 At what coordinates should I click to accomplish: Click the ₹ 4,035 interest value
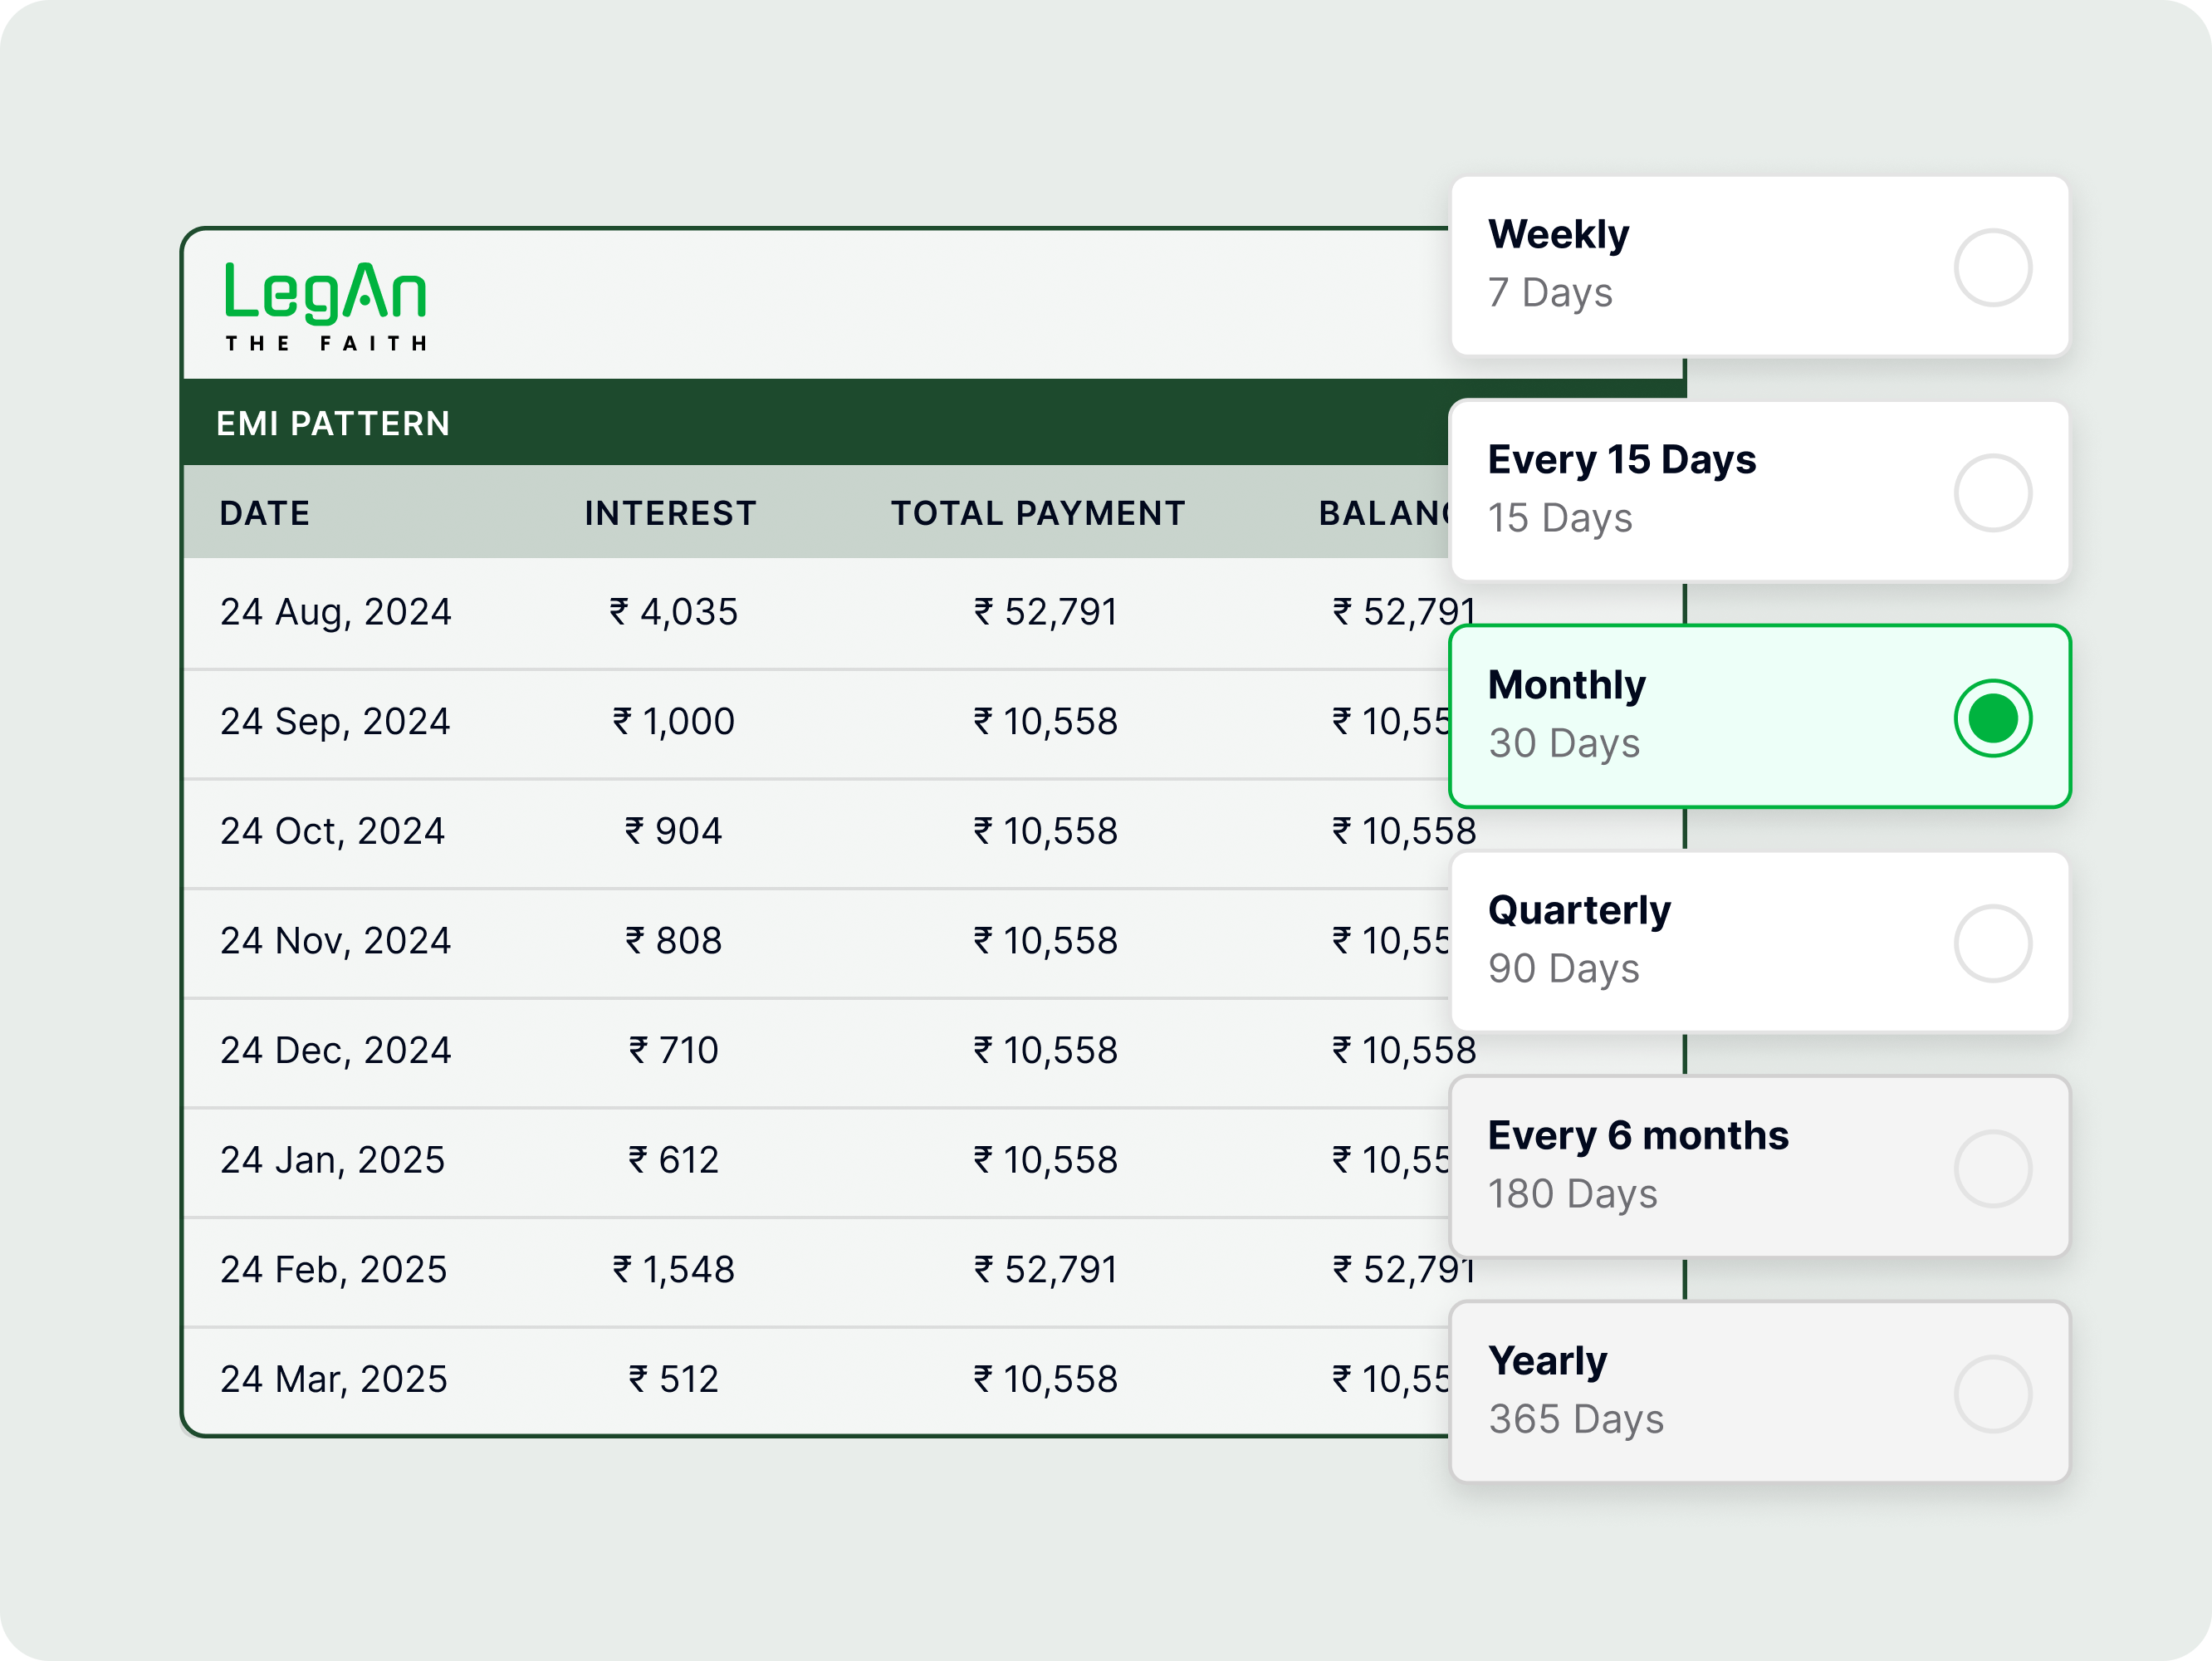click(x=673, y=612)
